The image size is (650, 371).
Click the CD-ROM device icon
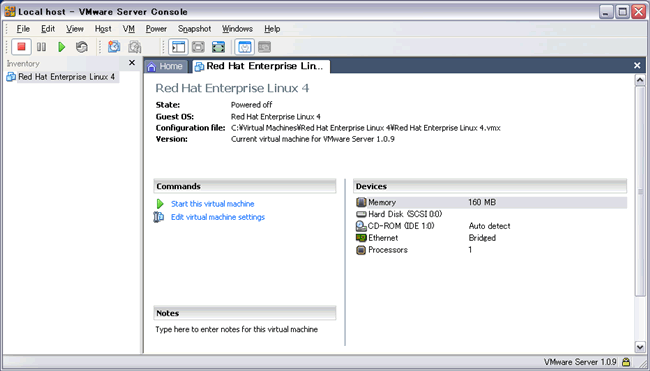[361, 226]
